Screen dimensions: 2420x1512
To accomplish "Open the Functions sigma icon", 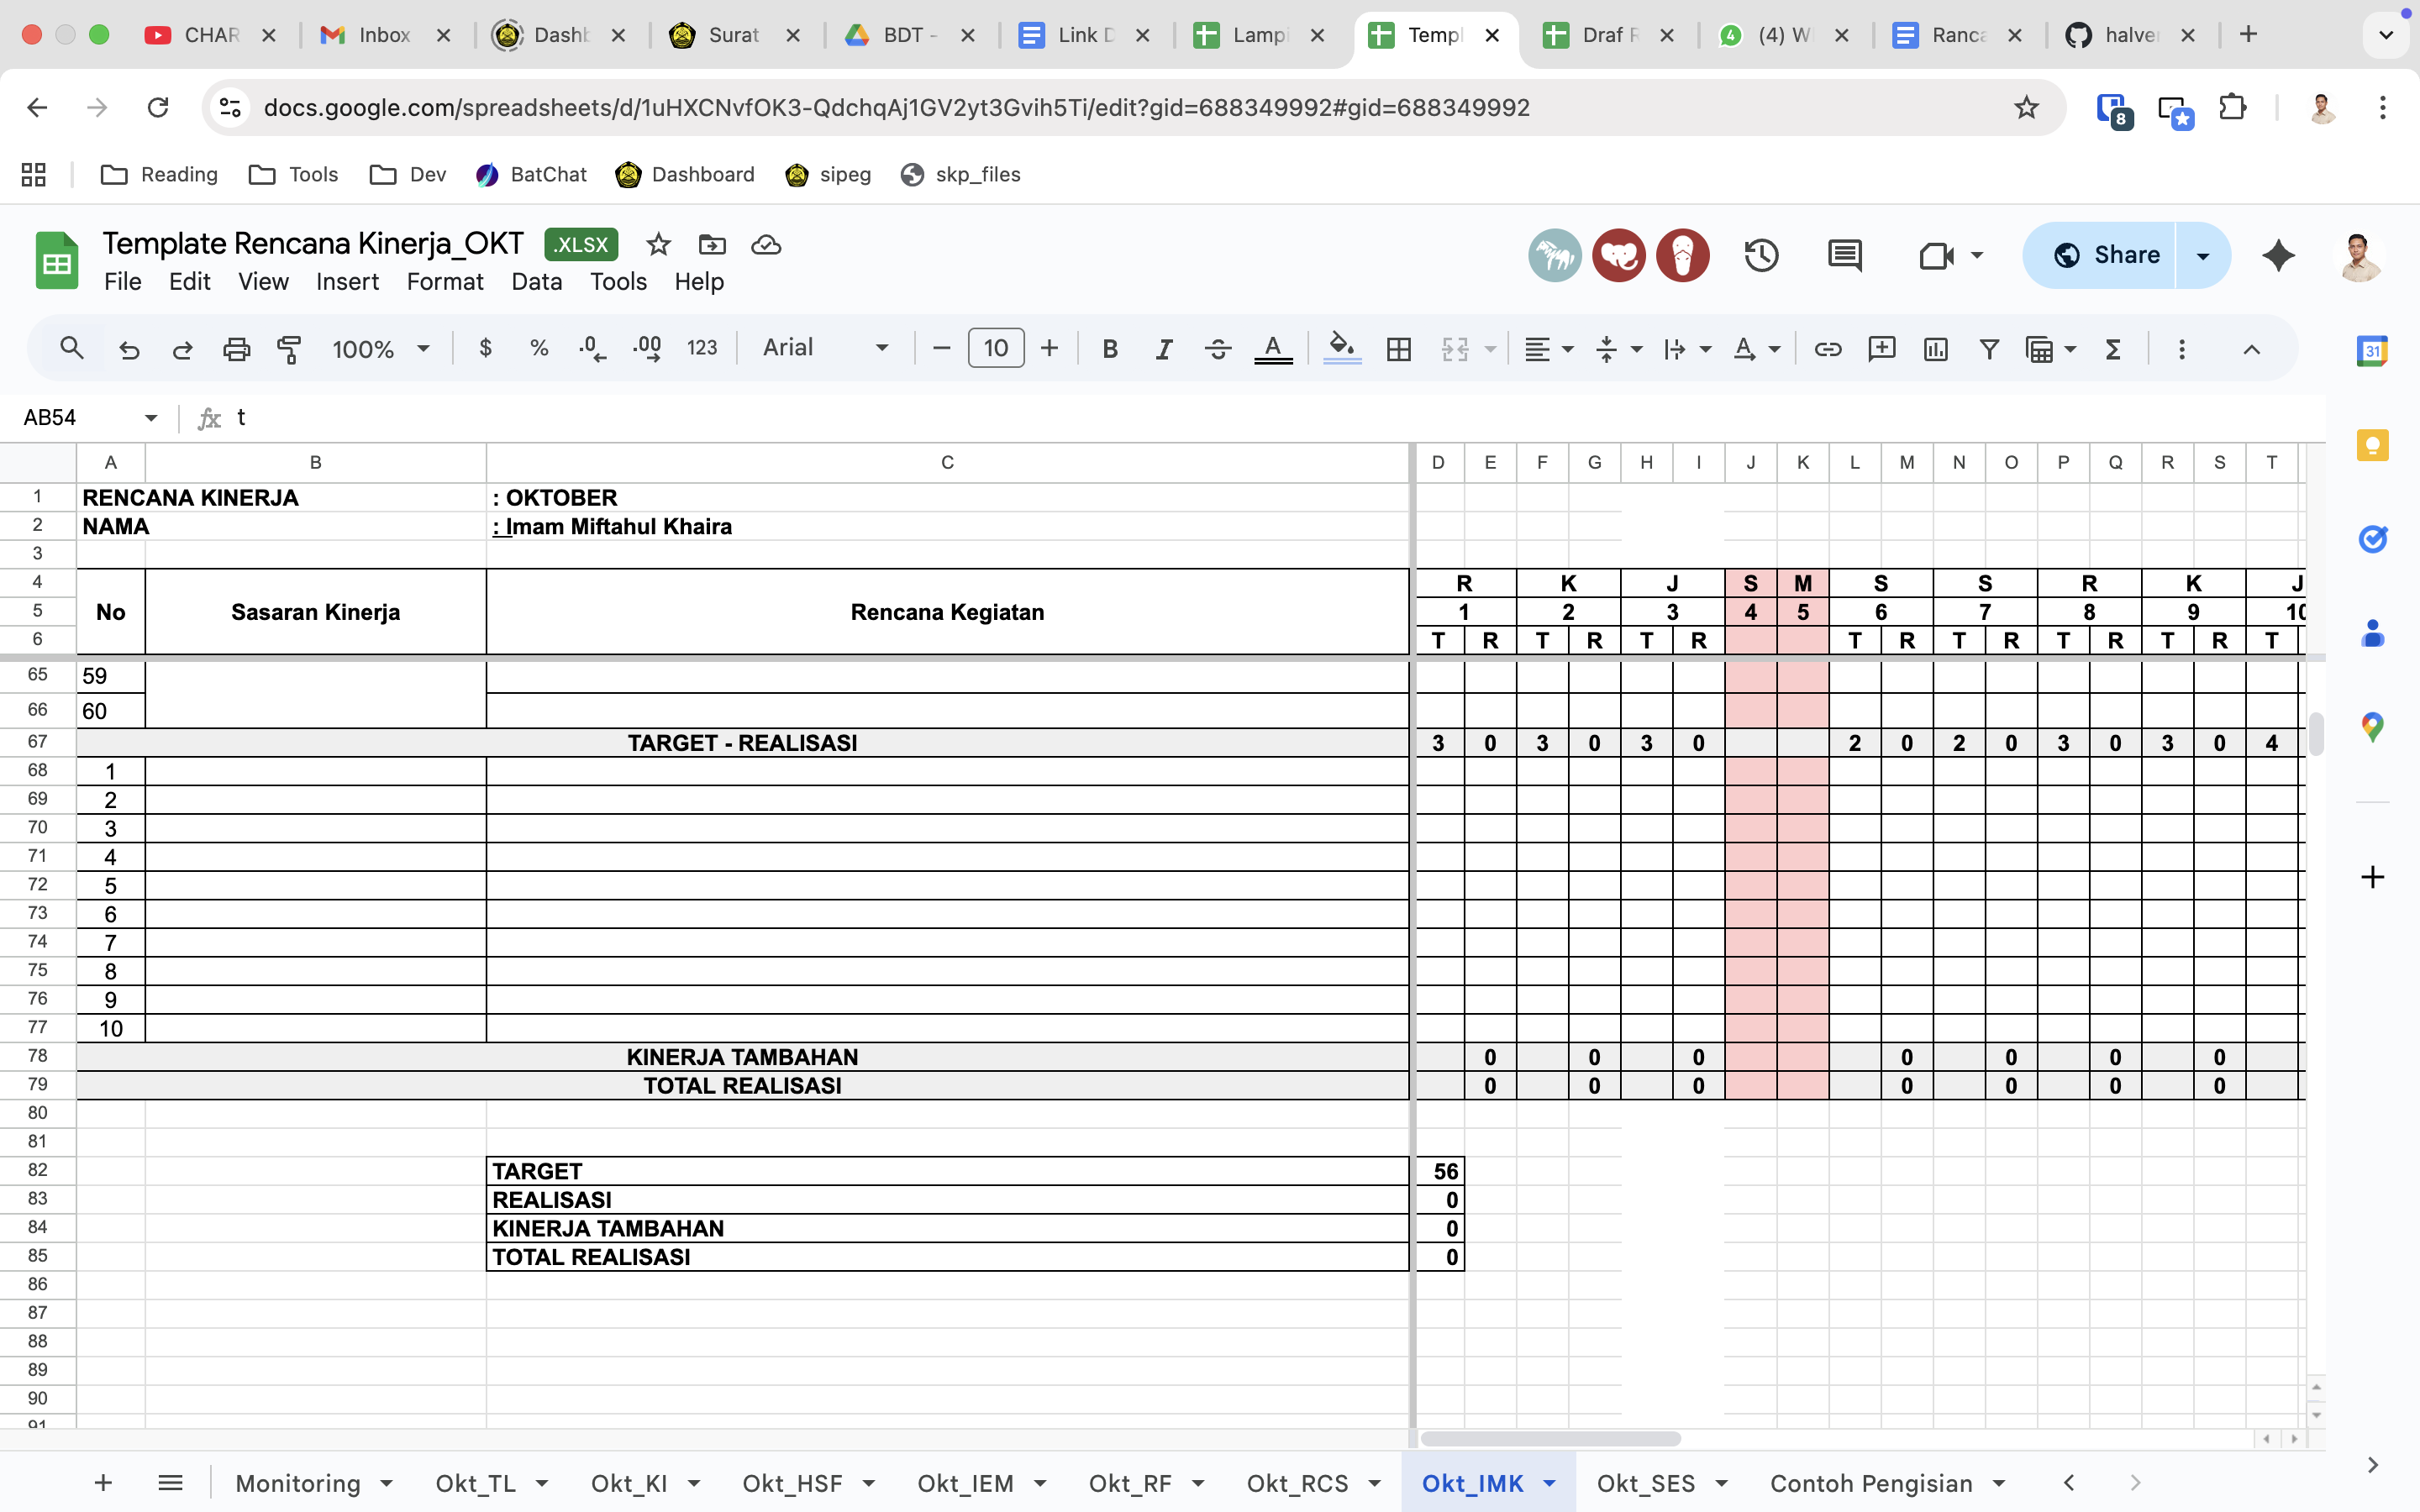I will pos(2112,349).
